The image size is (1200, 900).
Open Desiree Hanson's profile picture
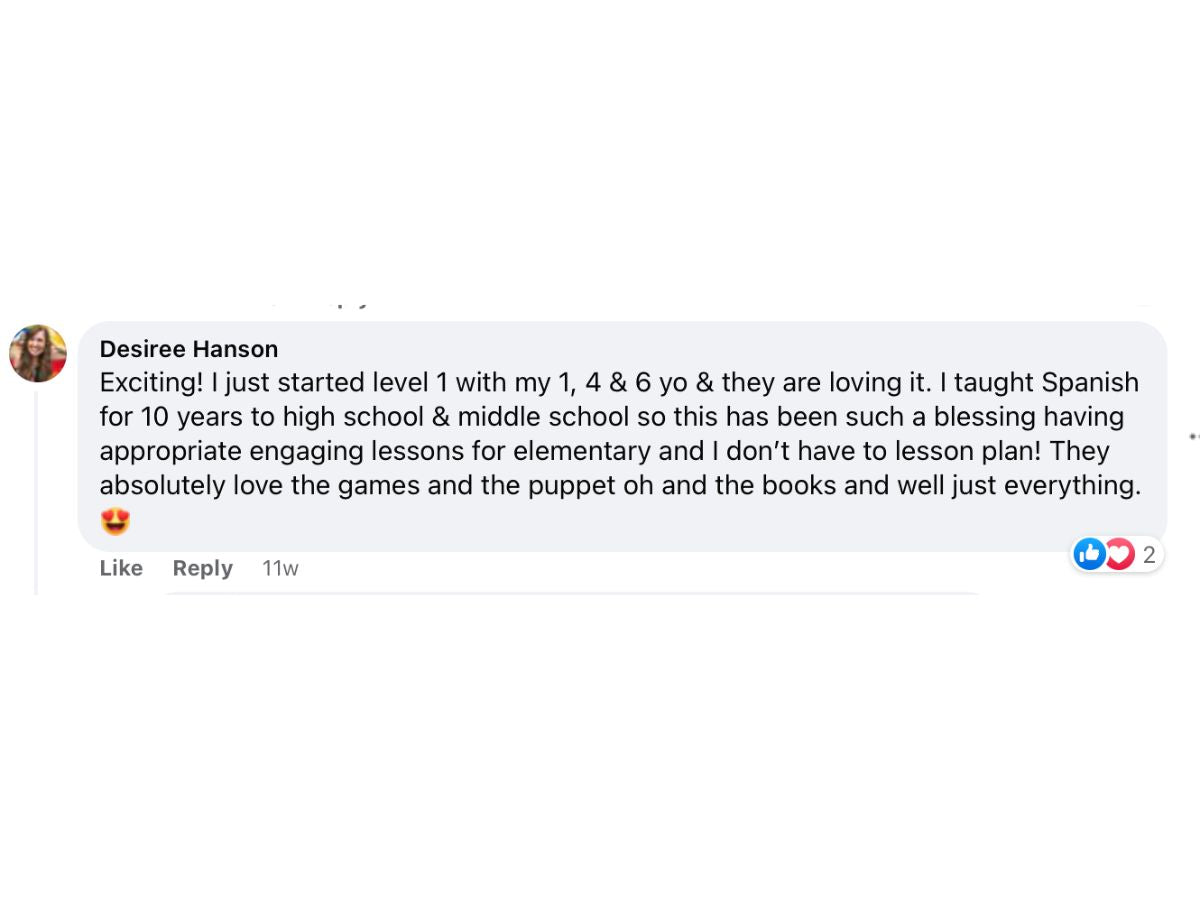(38, 353)
